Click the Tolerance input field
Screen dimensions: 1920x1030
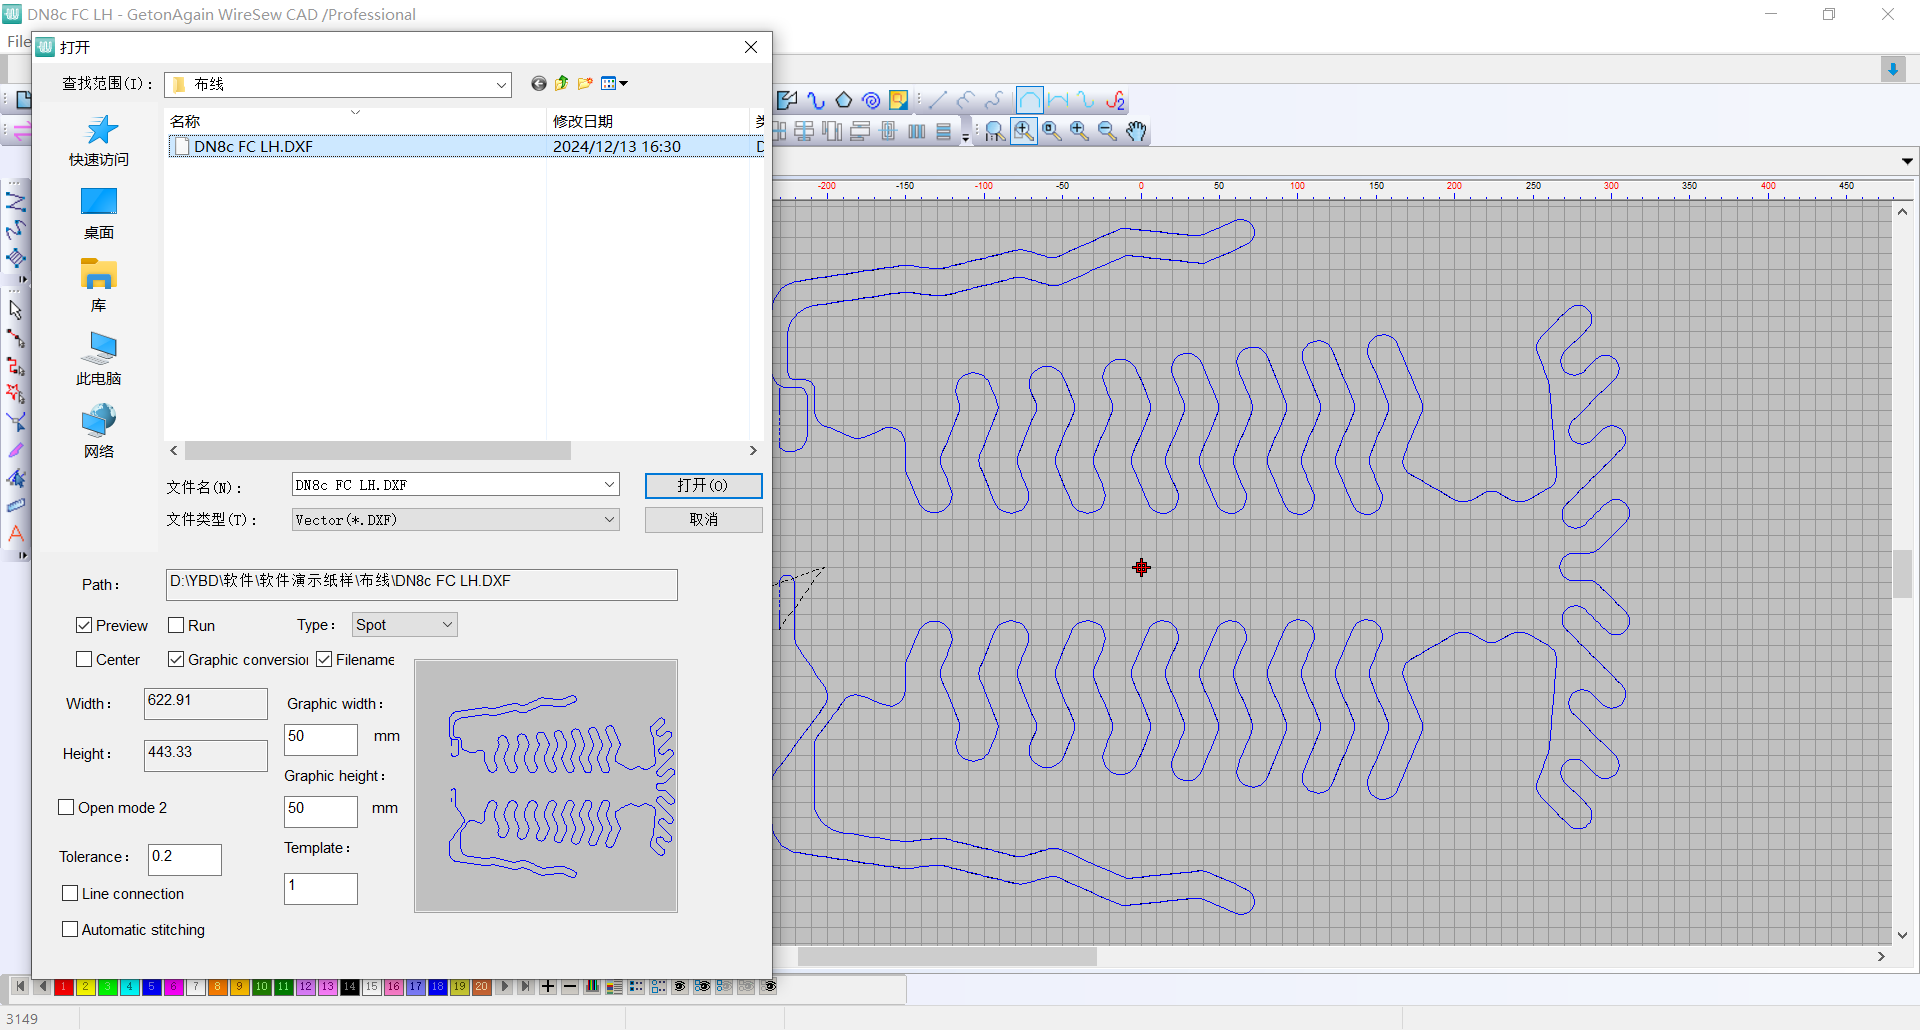click(x=185, y=860)
